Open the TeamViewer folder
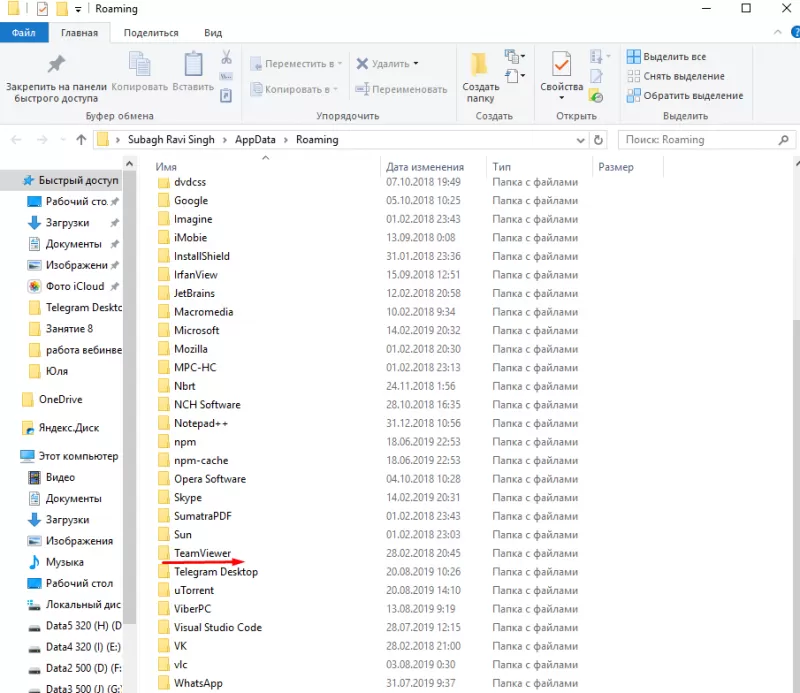 click(203, 552)
